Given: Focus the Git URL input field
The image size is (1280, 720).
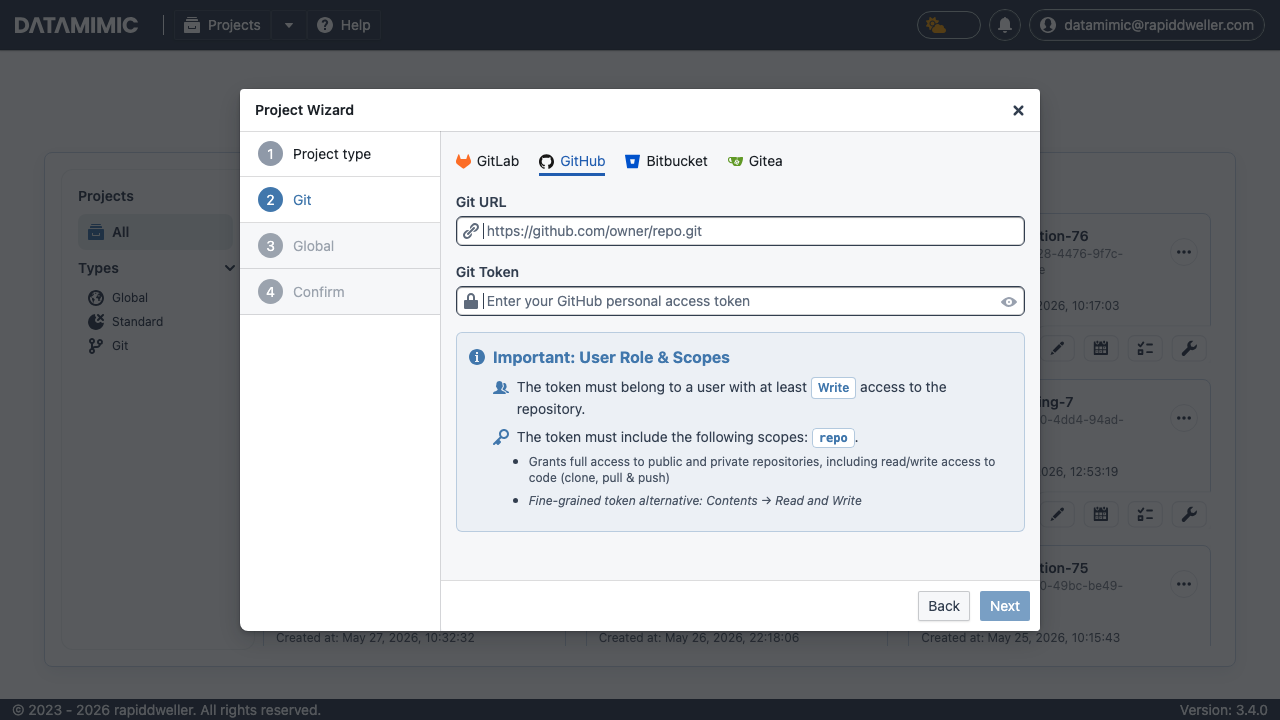Looking at the screenshot, I should click(x=740, y=231).
